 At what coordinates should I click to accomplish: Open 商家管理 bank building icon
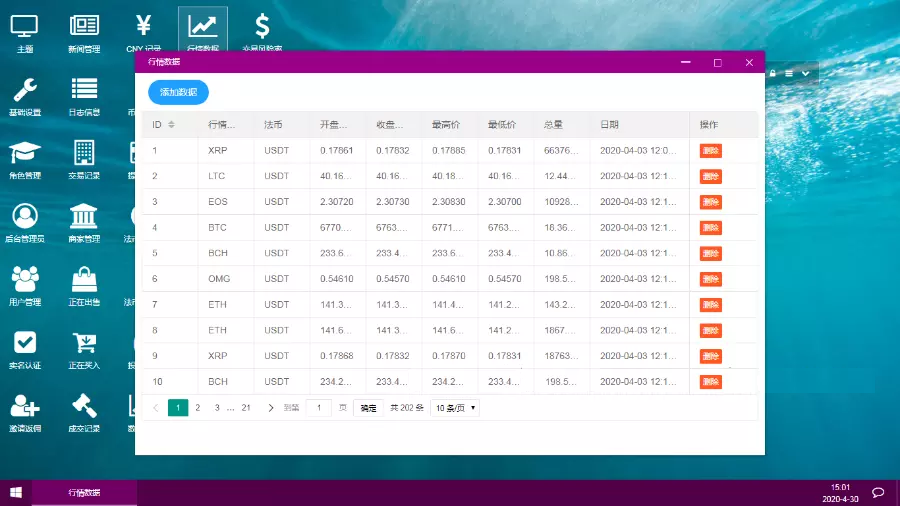[x=84, y=219]
